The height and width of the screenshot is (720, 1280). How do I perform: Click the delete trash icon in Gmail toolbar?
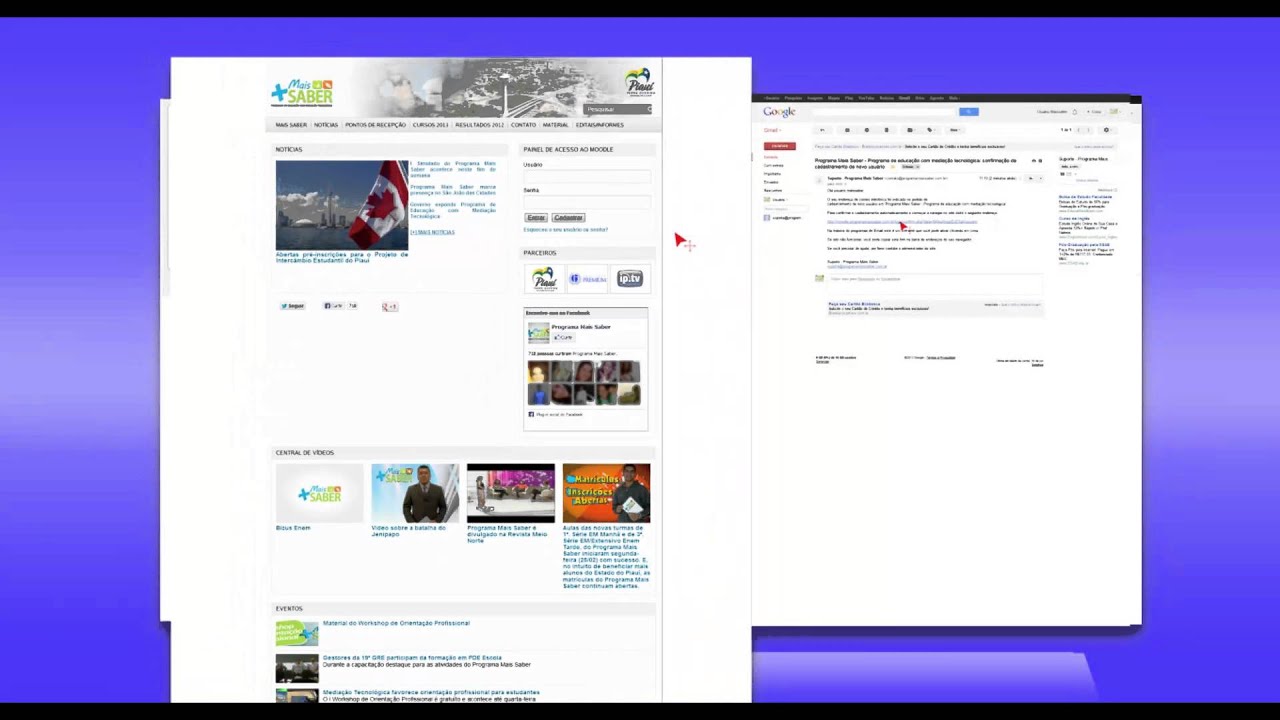[886, 130]
